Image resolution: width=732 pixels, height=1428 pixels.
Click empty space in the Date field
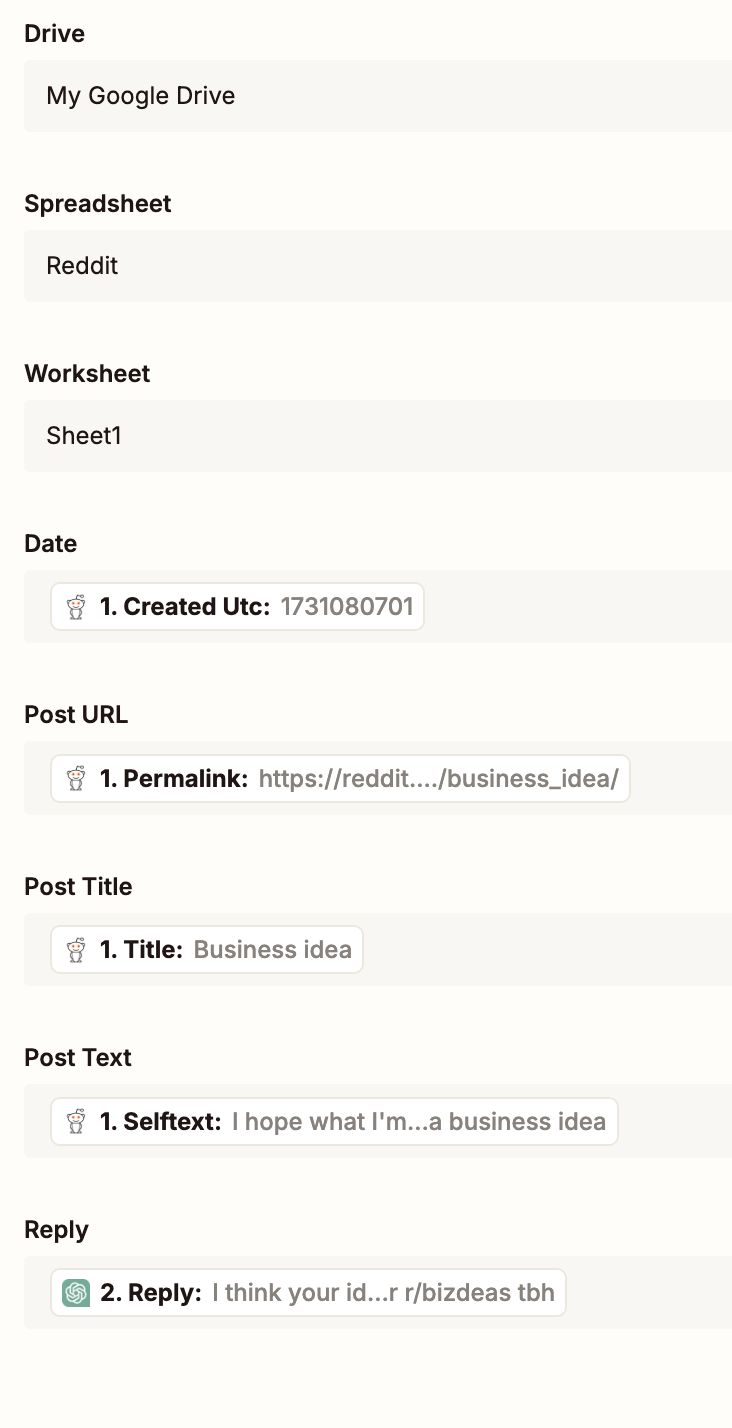pyautogui.click(x=578, y=607)
